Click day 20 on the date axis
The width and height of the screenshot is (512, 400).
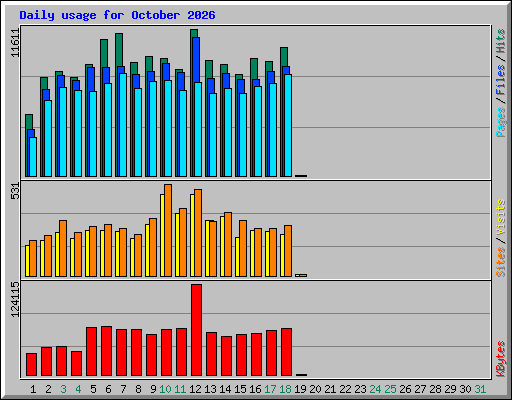pyautogui.click(x=315, y=389)
